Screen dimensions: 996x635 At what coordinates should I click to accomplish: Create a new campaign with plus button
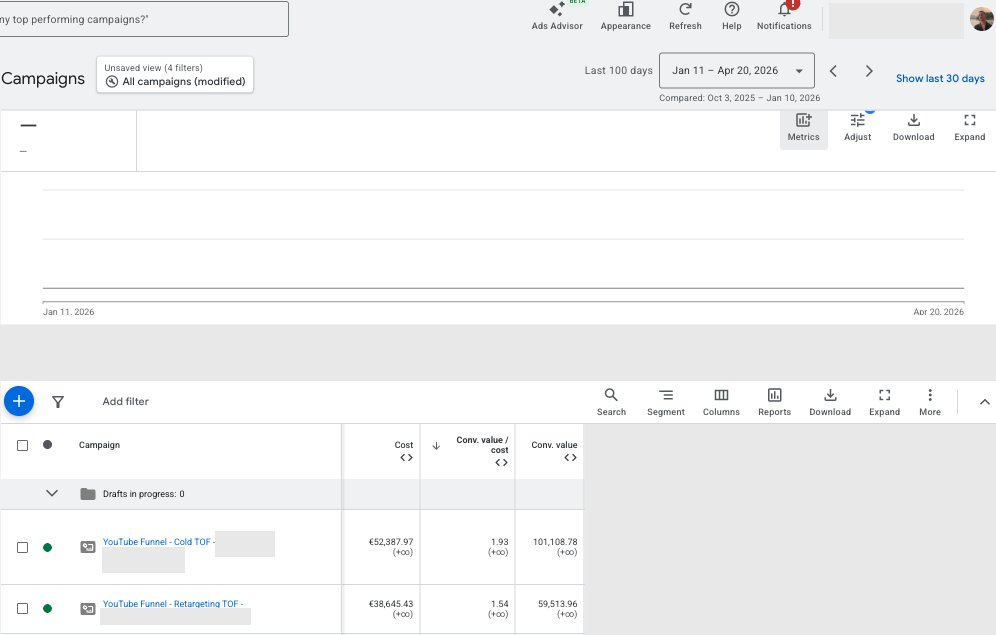tap(19, 401)
